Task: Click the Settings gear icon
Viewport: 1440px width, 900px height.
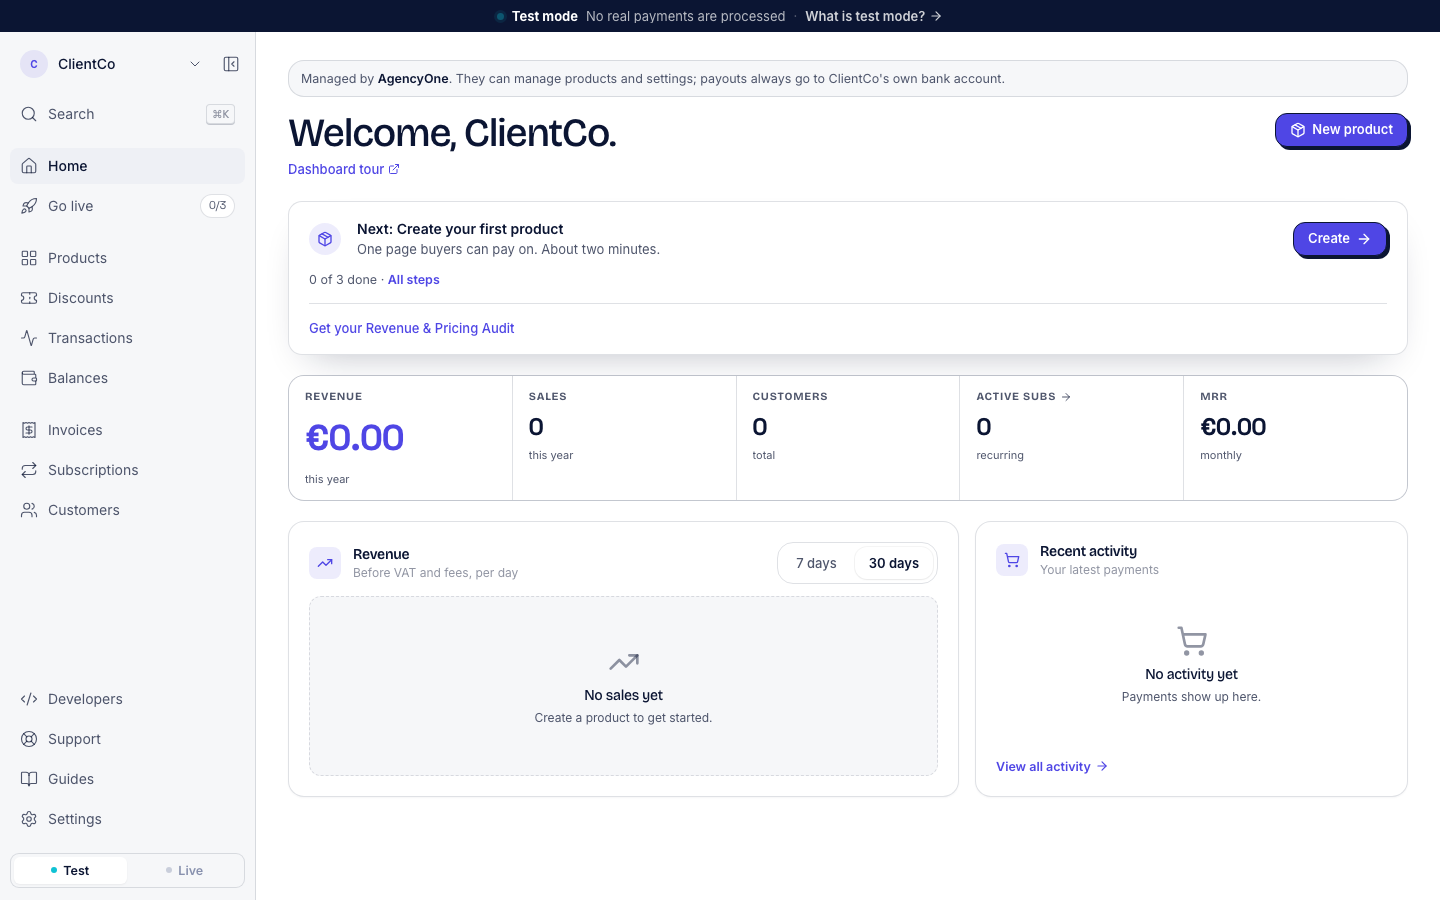Action: tap(29, 819)
